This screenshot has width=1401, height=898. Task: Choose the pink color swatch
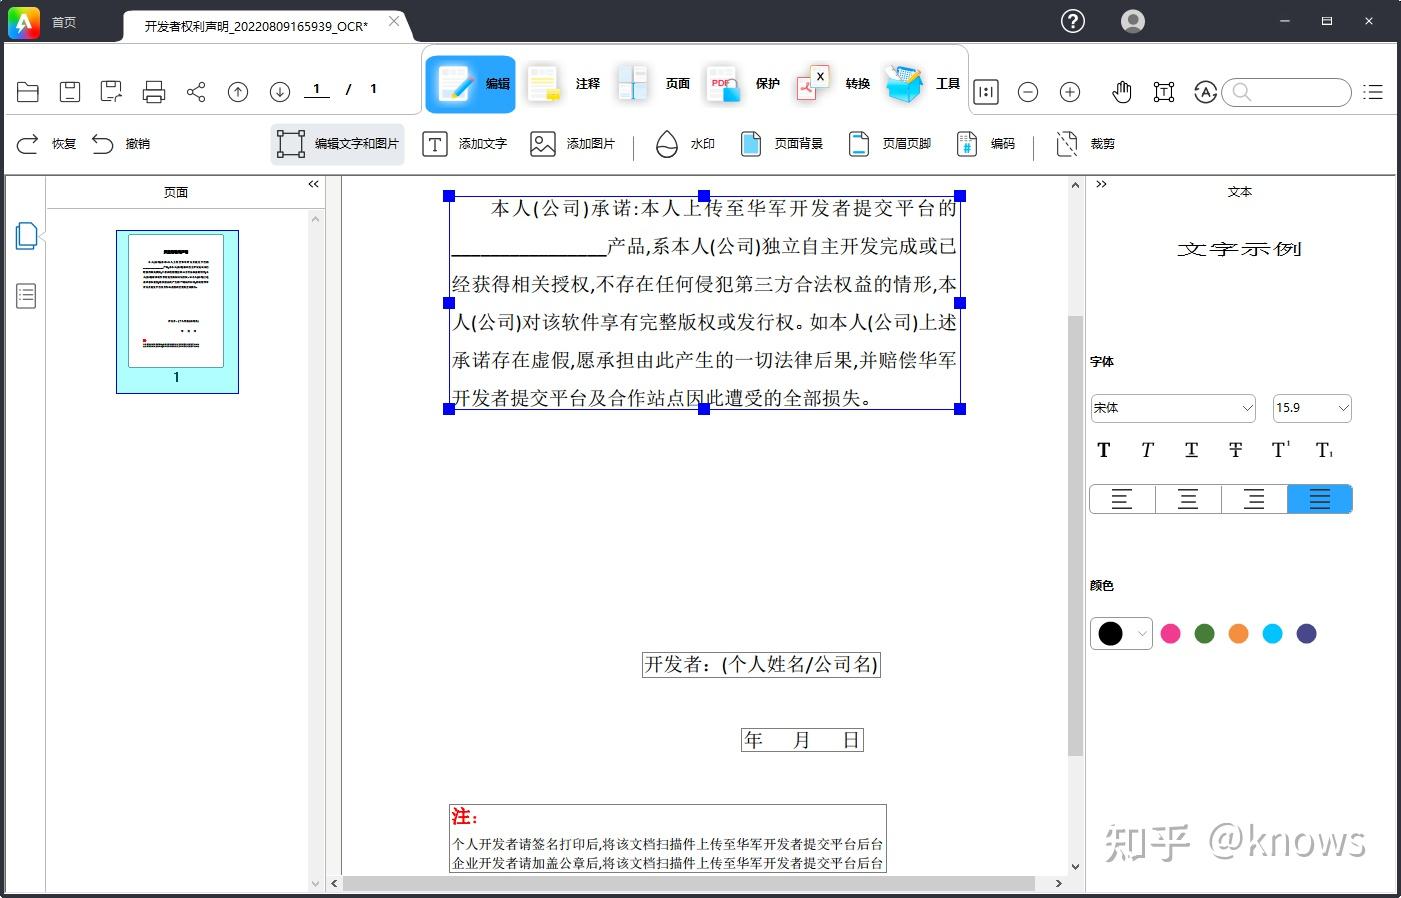[x=1171, y=634]
